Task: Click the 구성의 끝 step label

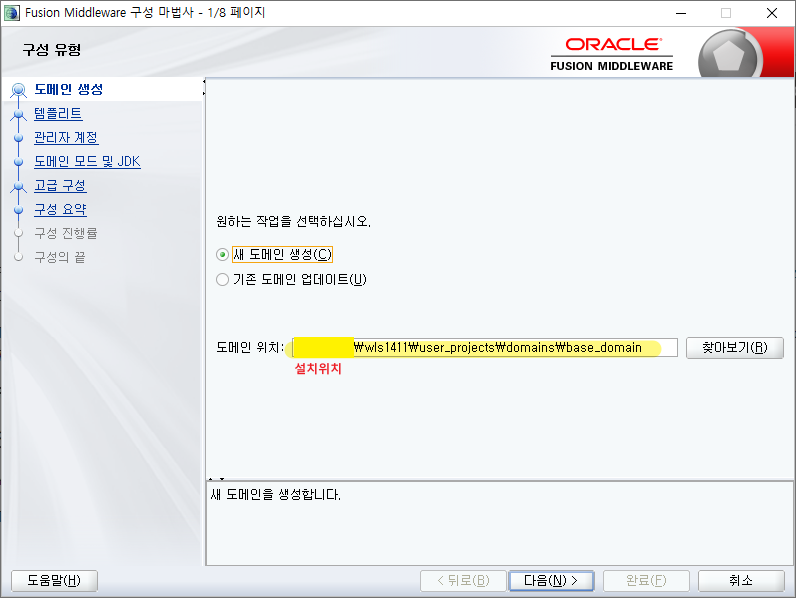Action: click(x=59, y=257)
